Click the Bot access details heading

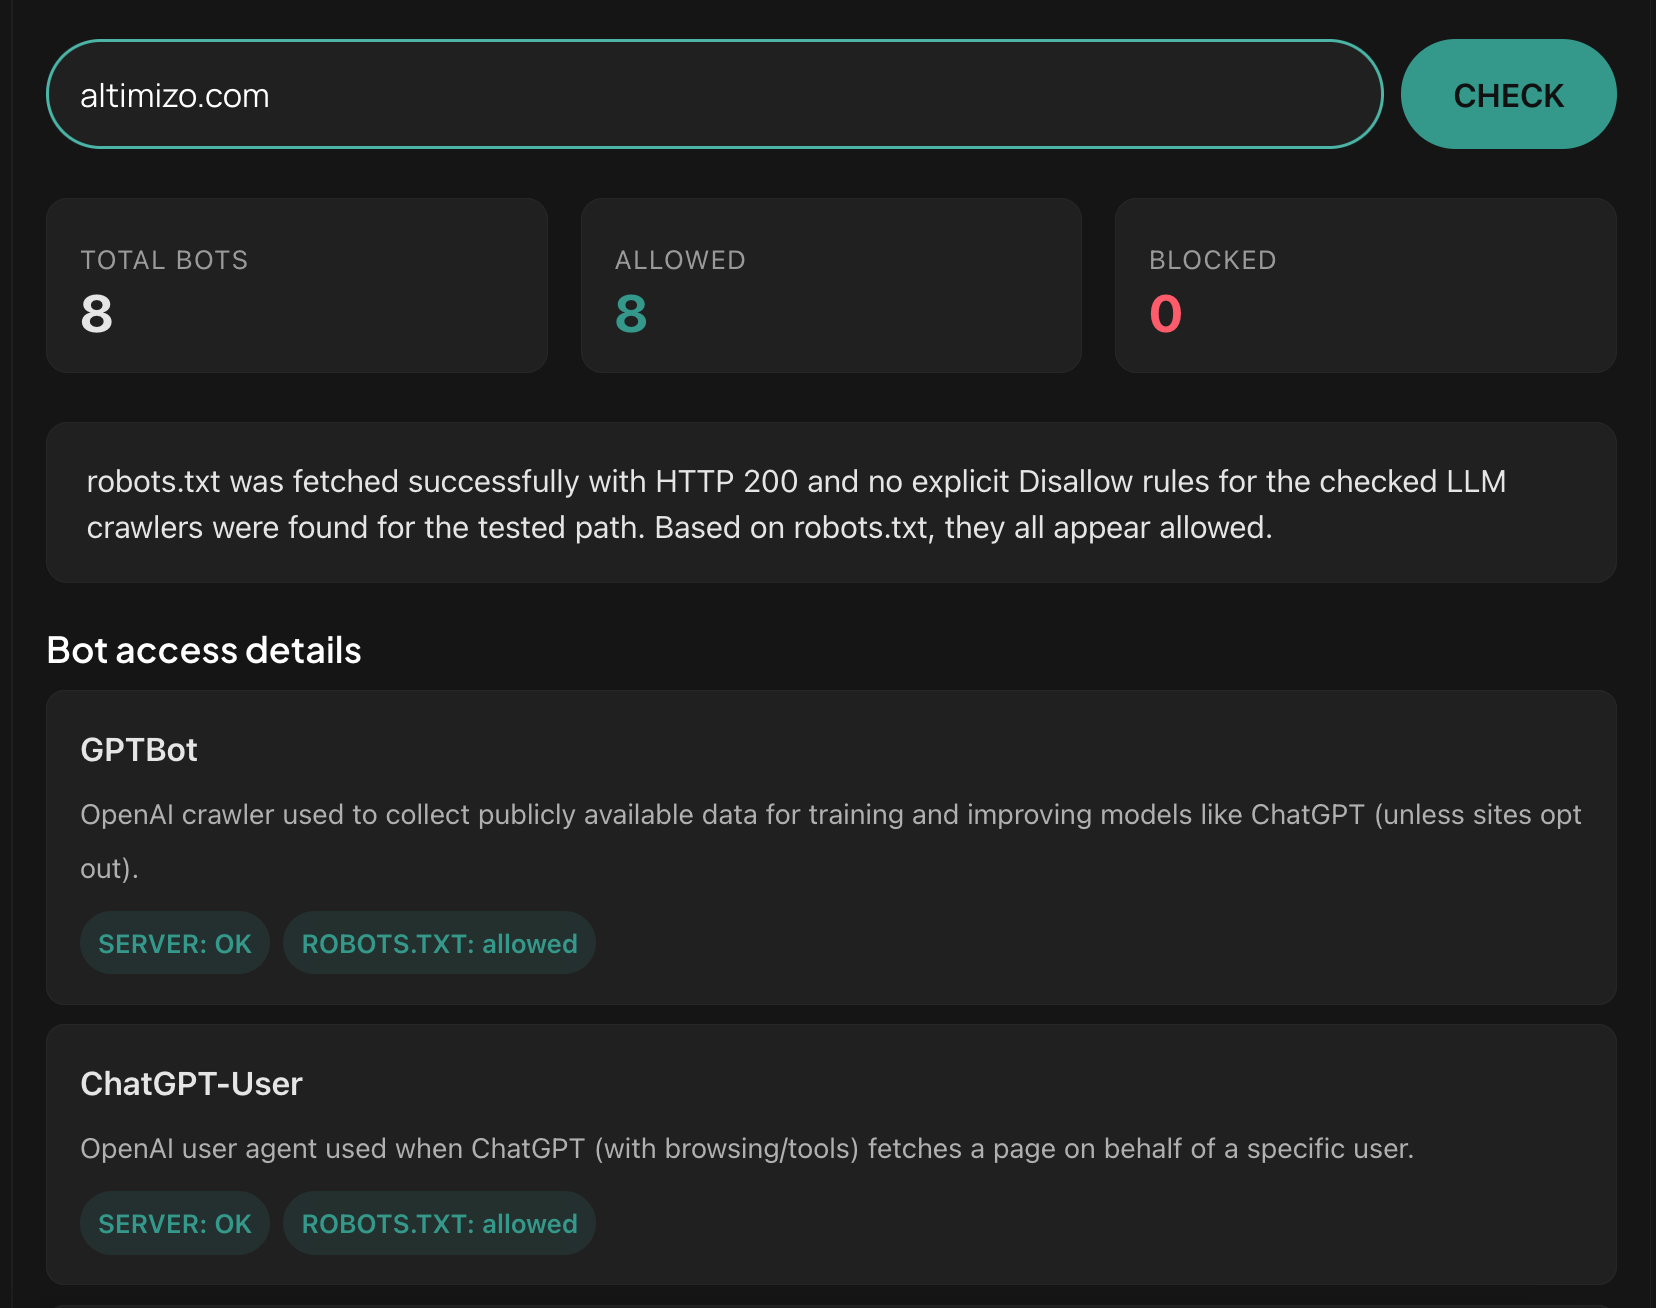point(203,650)
